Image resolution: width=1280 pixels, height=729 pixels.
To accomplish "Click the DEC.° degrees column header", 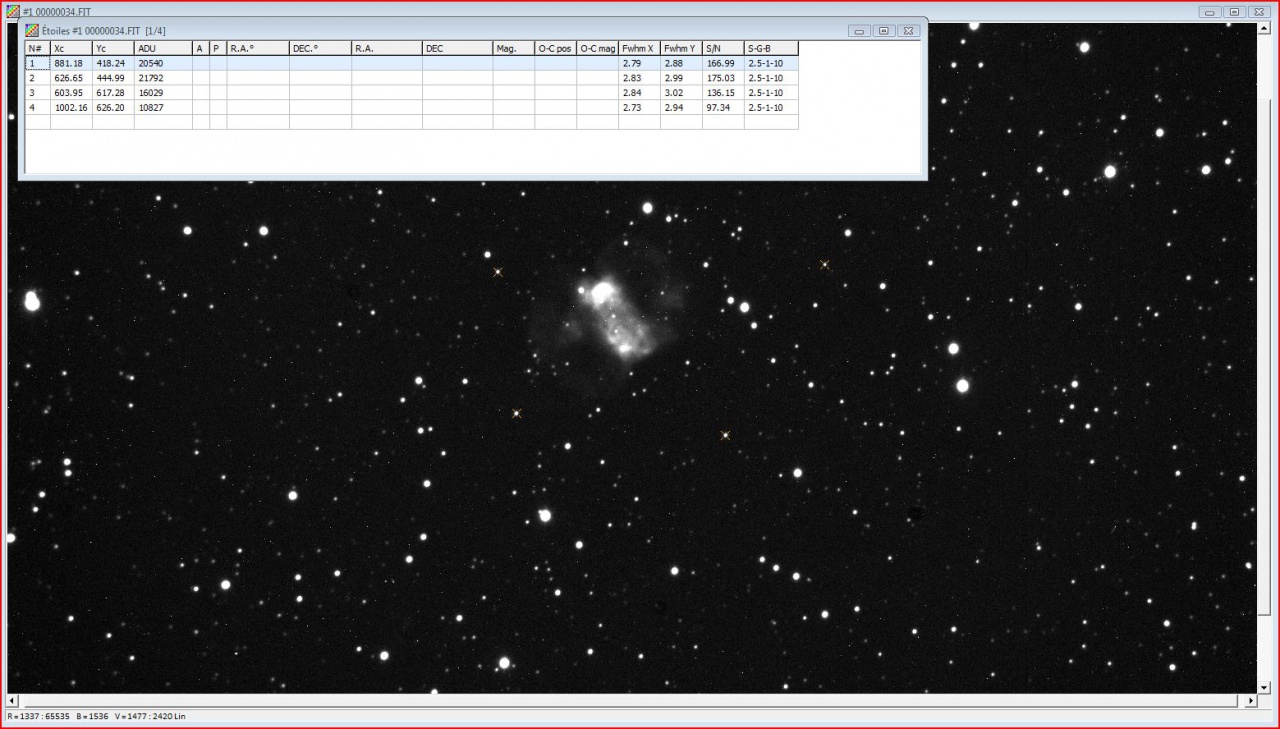I will [x=321, y=48].
